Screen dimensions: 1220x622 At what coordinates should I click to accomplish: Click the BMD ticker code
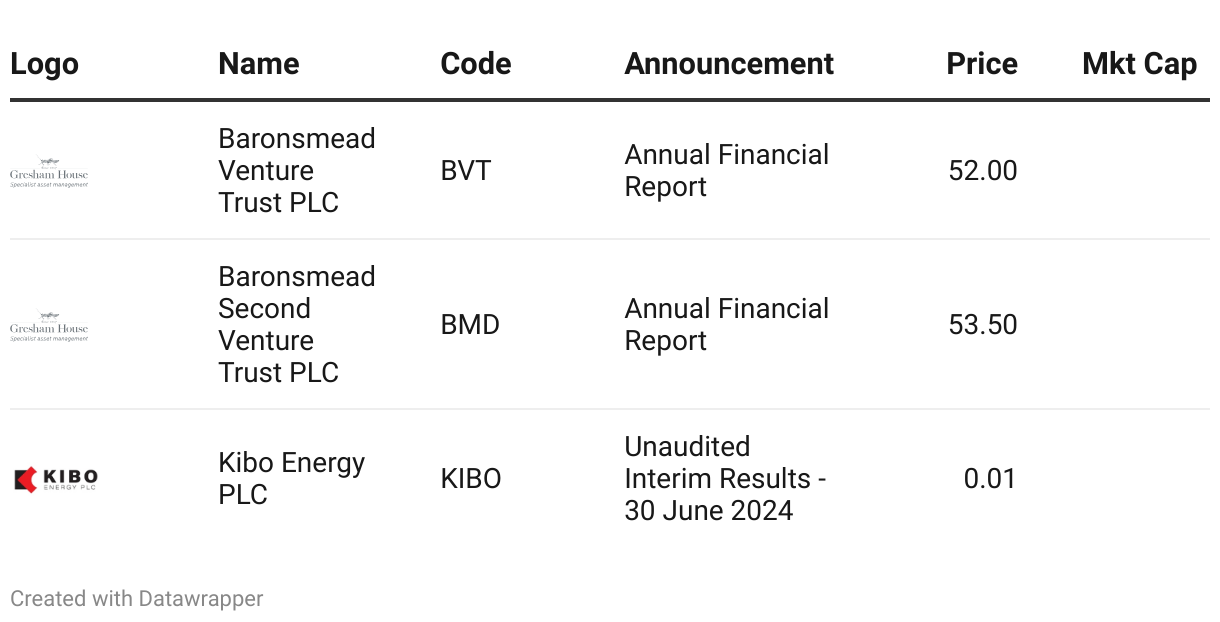coord(470,325)
